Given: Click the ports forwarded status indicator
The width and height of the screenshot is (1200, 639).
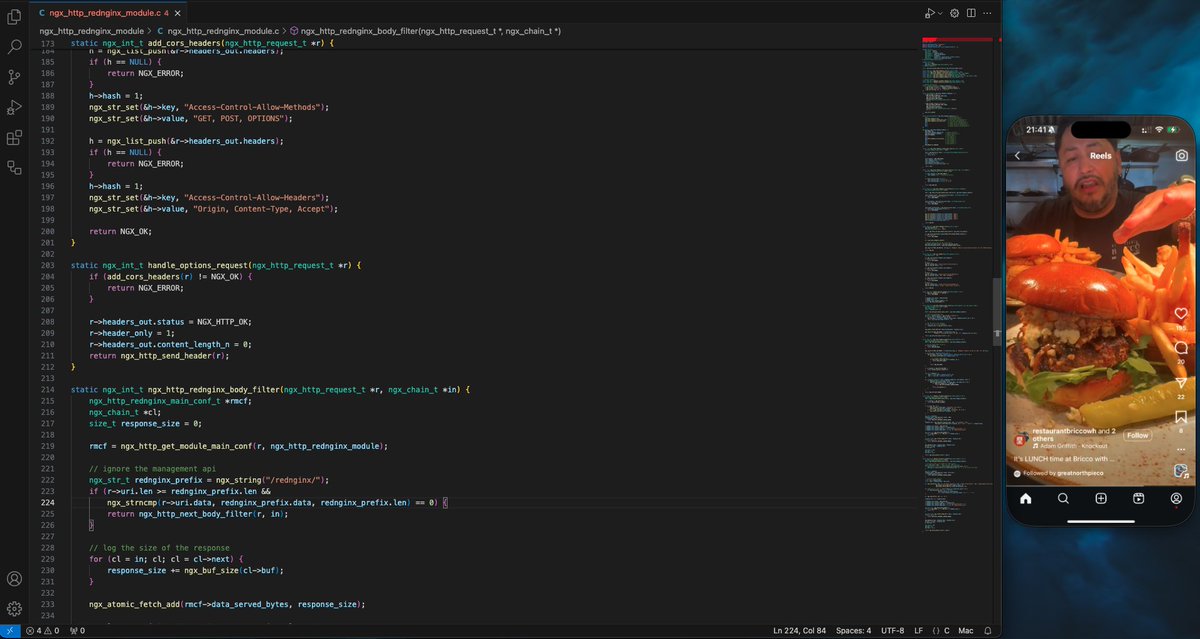Looking at the screenshot, I should (x=77, y=631).
